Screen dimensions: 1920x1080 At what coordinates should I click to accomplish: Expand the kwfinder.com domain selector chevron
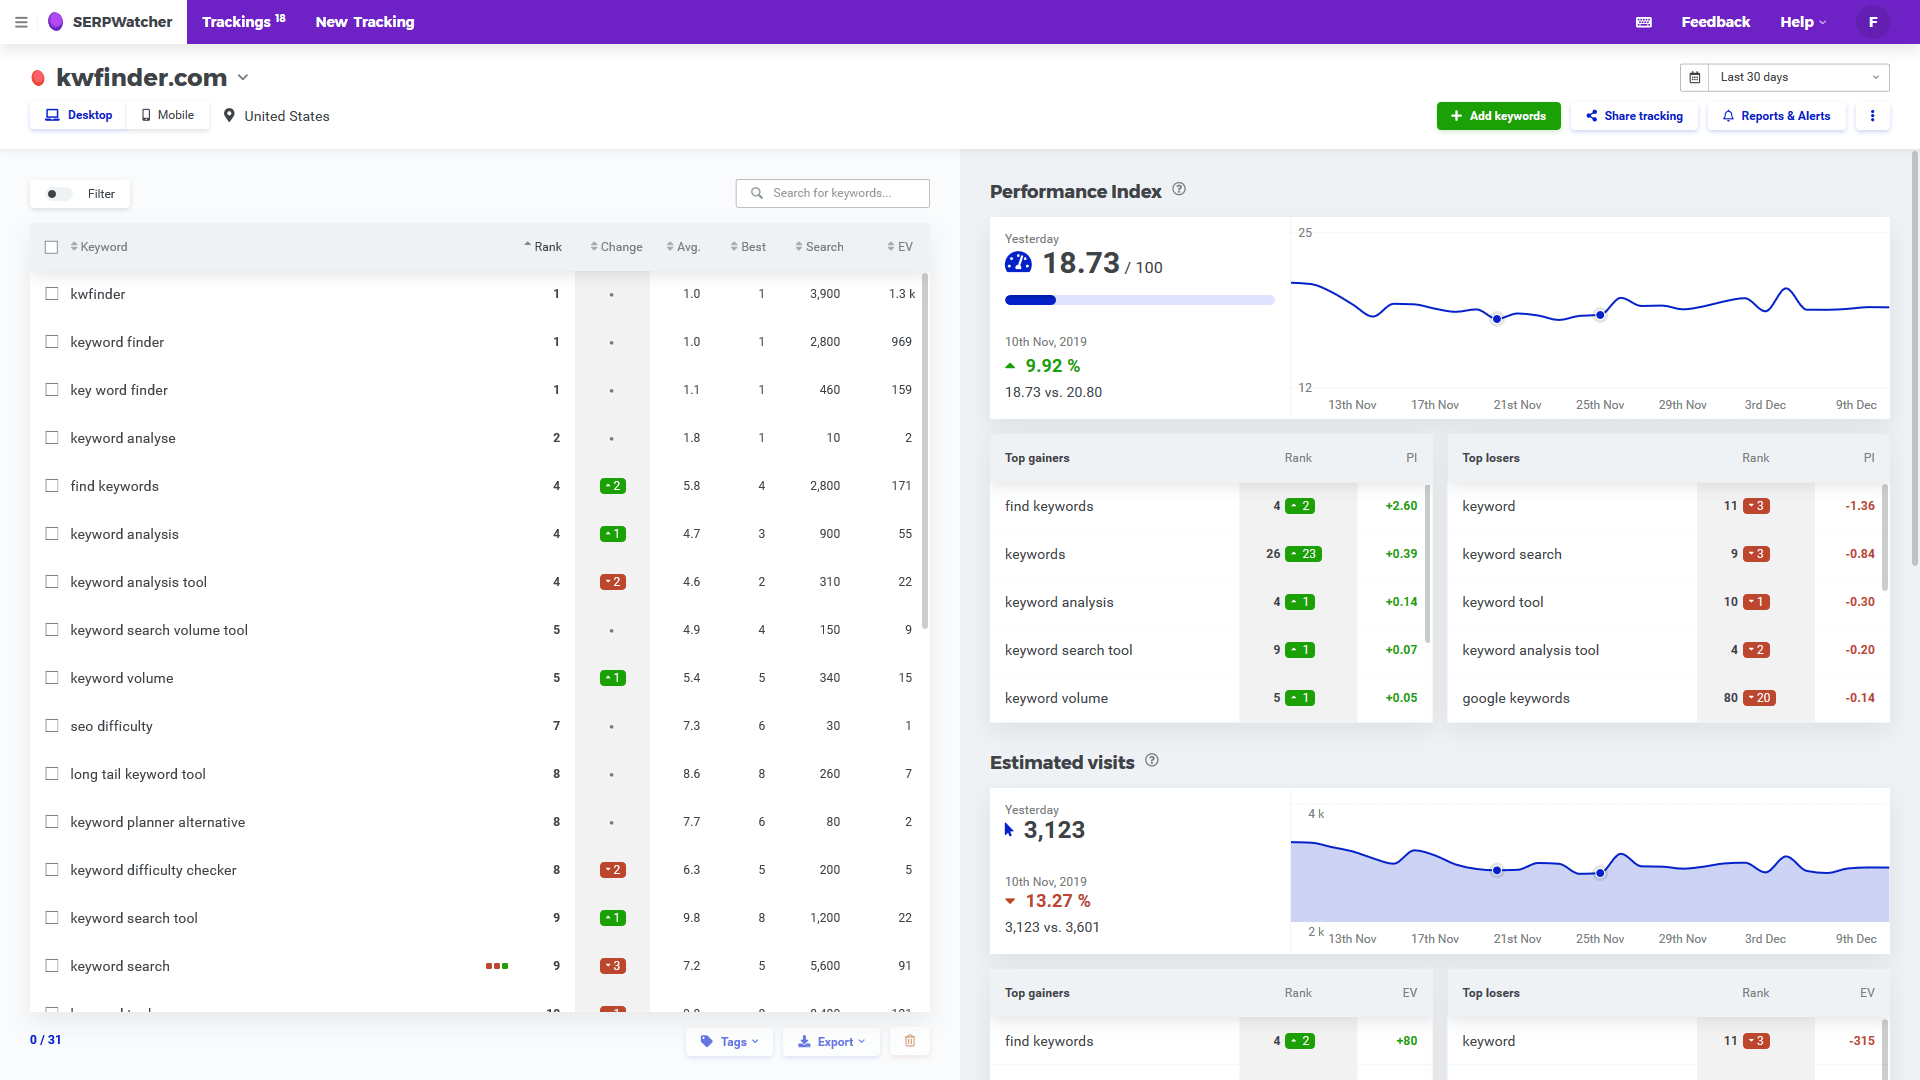coord(243,77)
